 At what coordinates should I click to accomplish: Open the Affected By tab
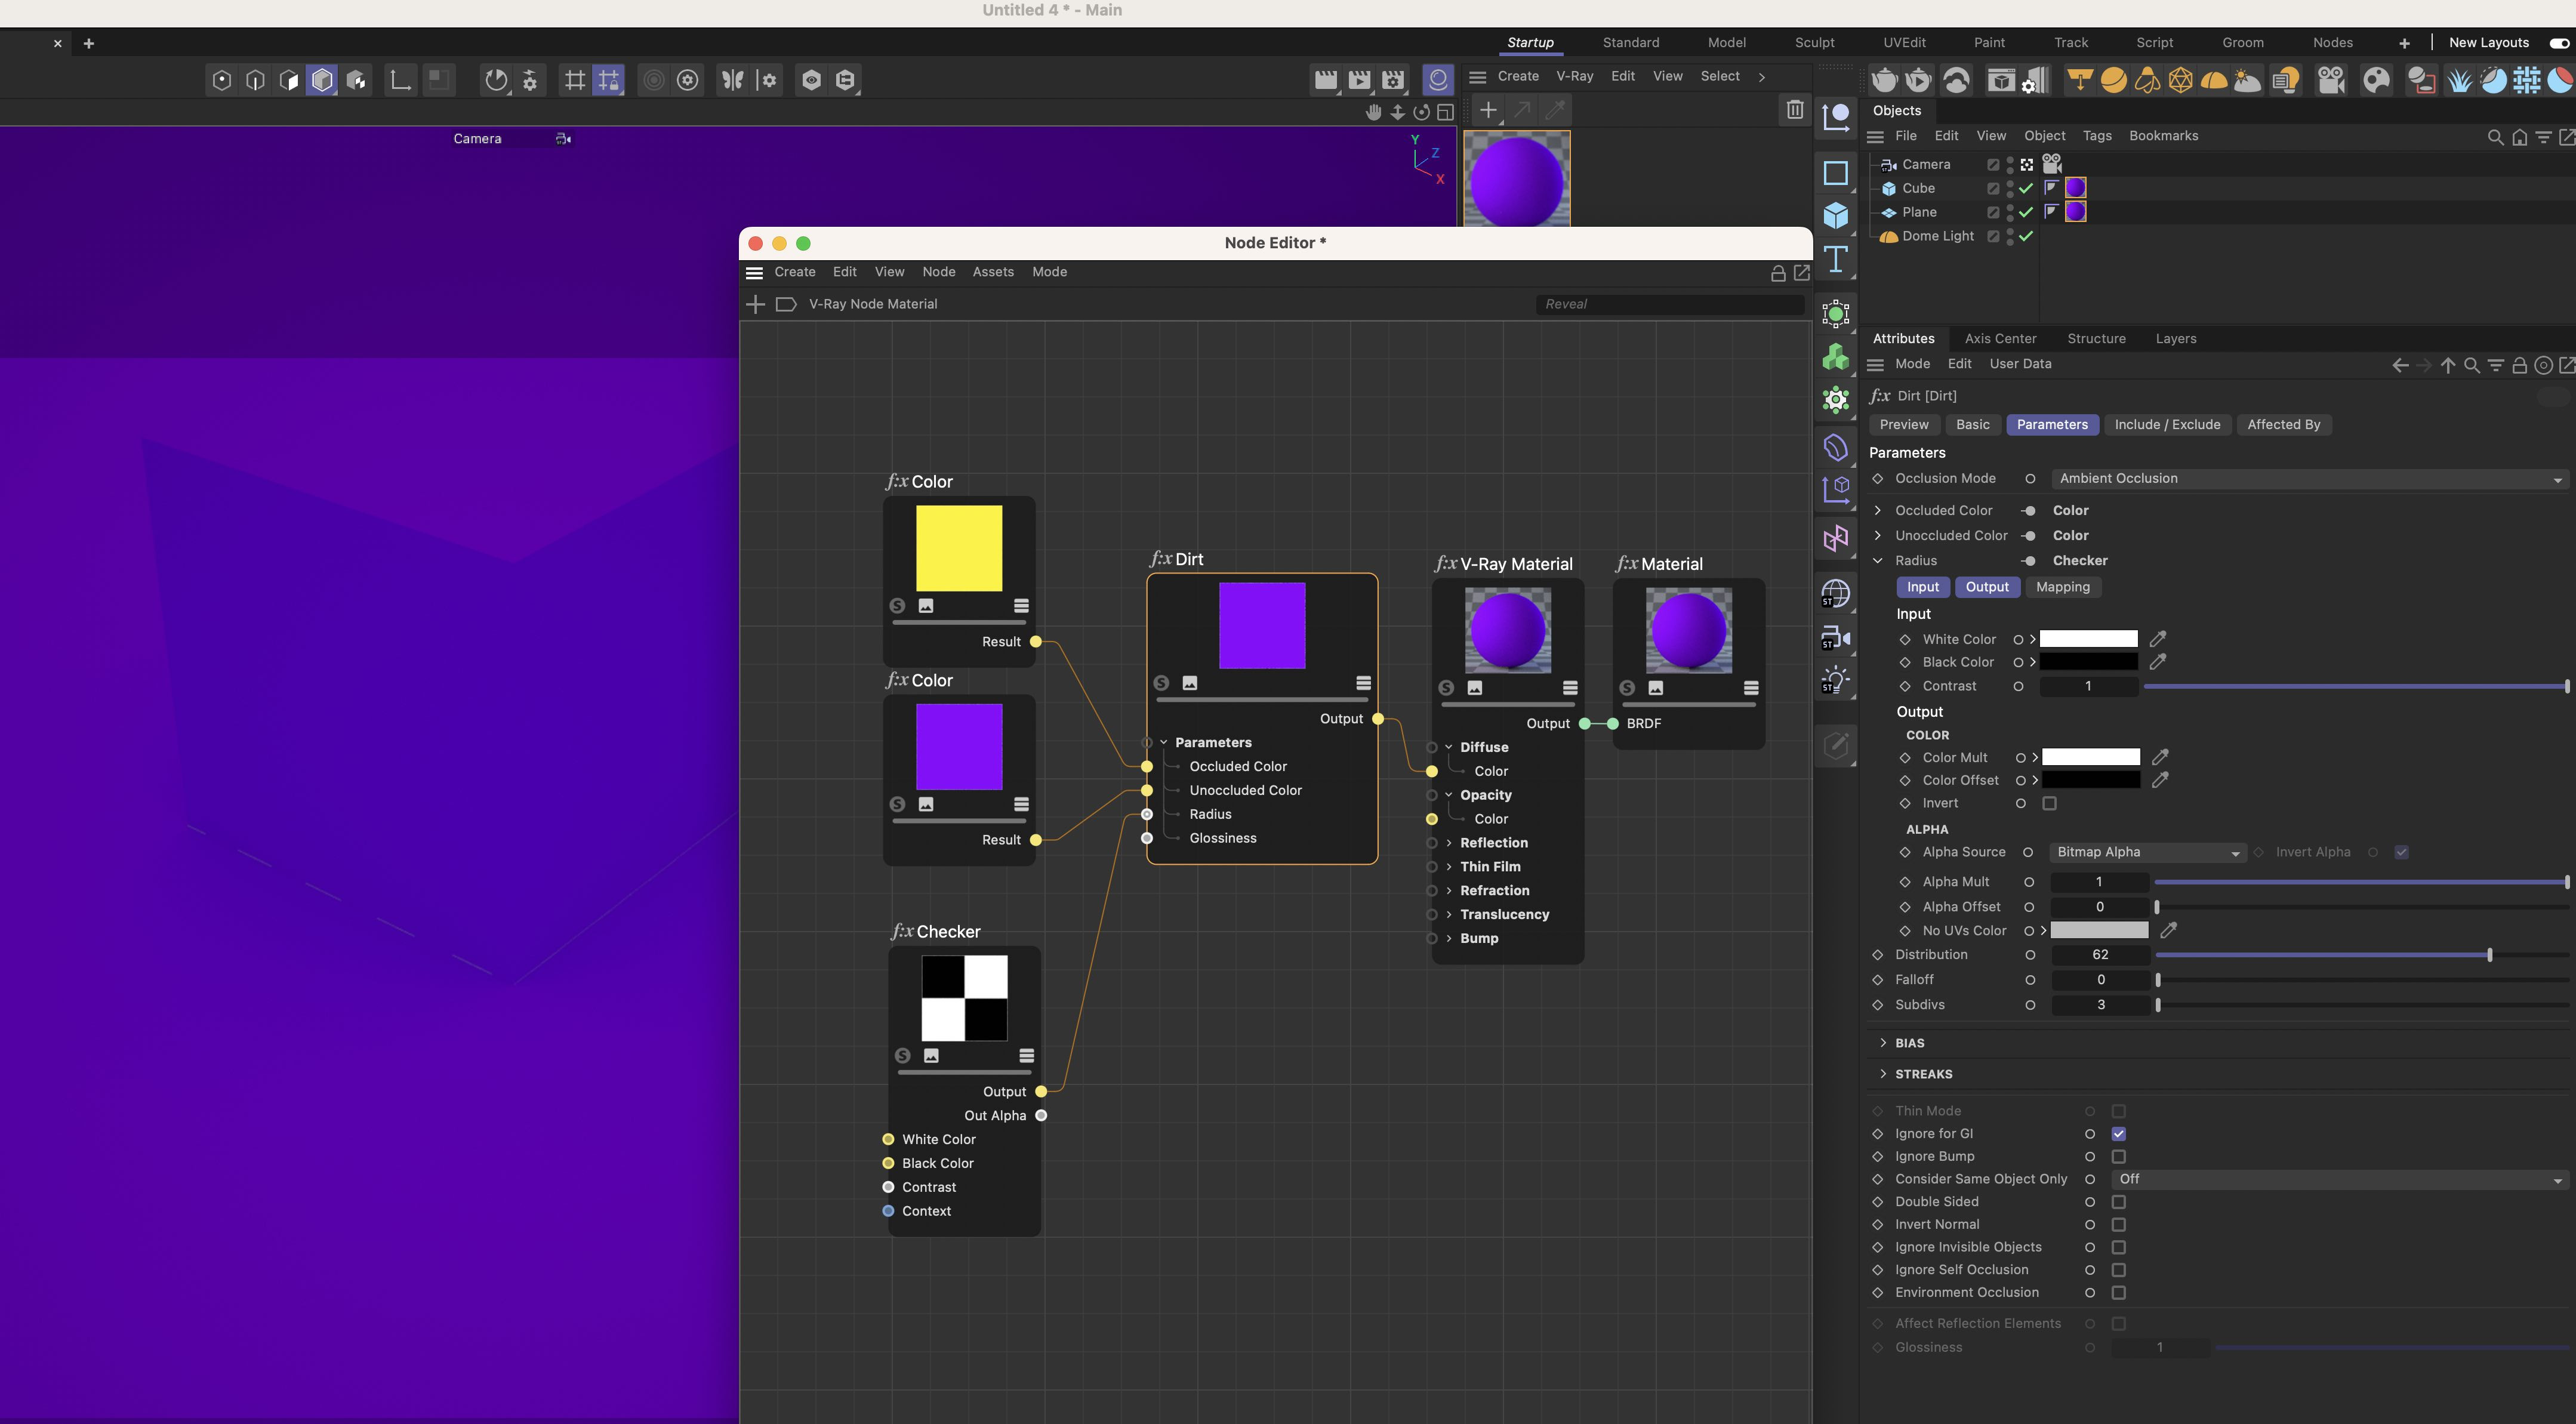2283,425
